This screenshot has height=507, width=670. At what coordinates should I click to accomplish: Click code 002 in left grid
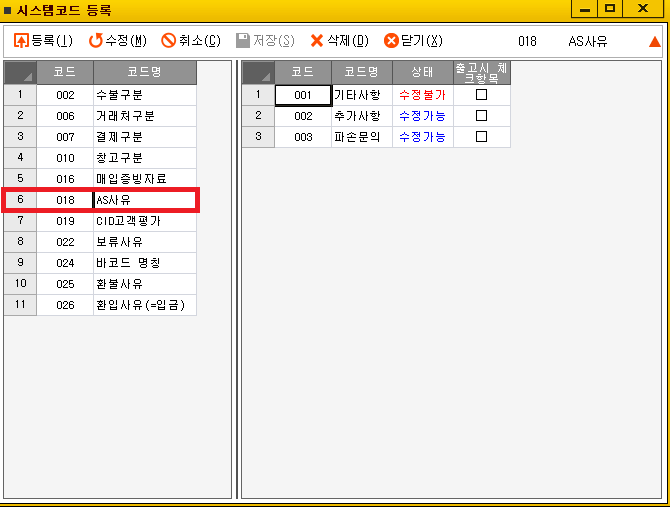click(65, 94)
